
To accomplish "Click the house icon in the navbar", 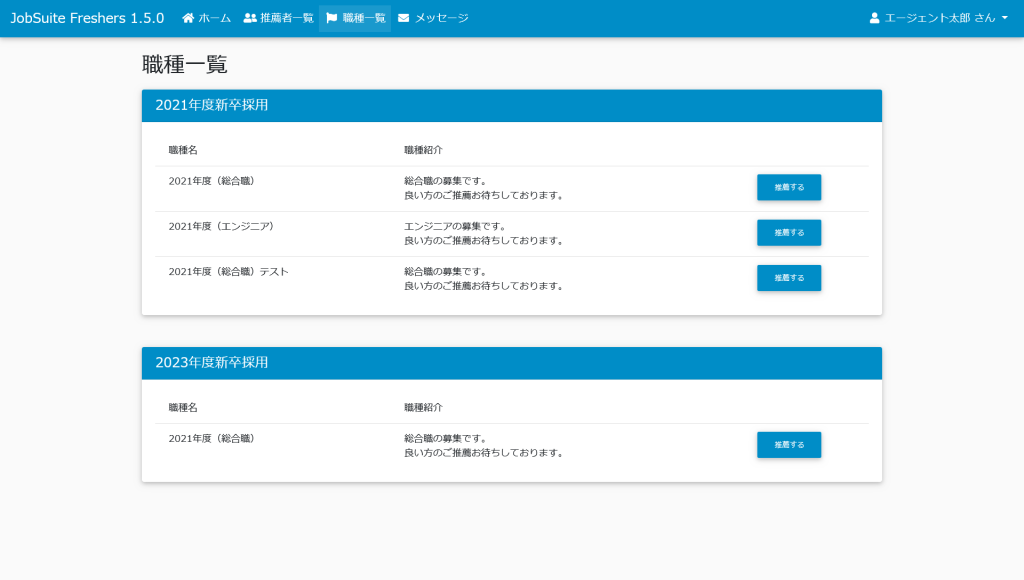I will click(x=188, y=18).
